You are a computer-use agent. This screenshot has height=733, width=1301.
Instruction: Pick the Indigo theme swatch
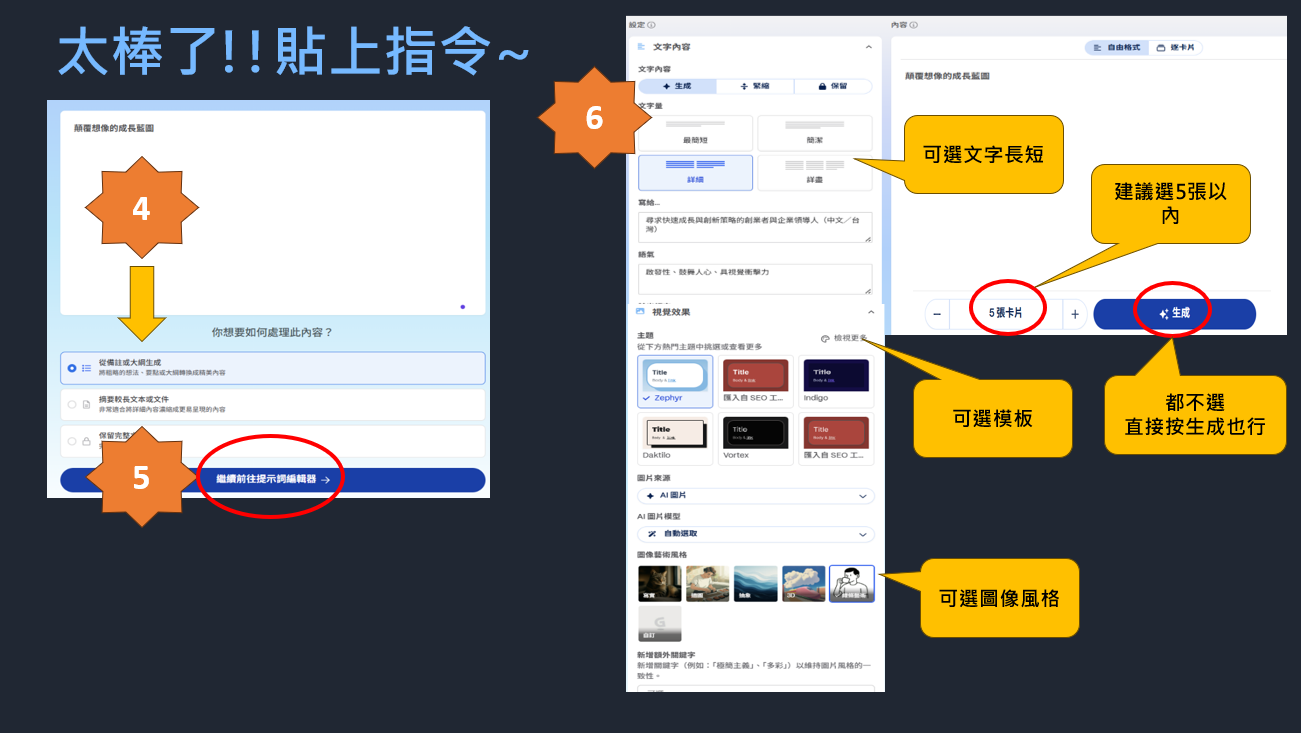point(836,380)
